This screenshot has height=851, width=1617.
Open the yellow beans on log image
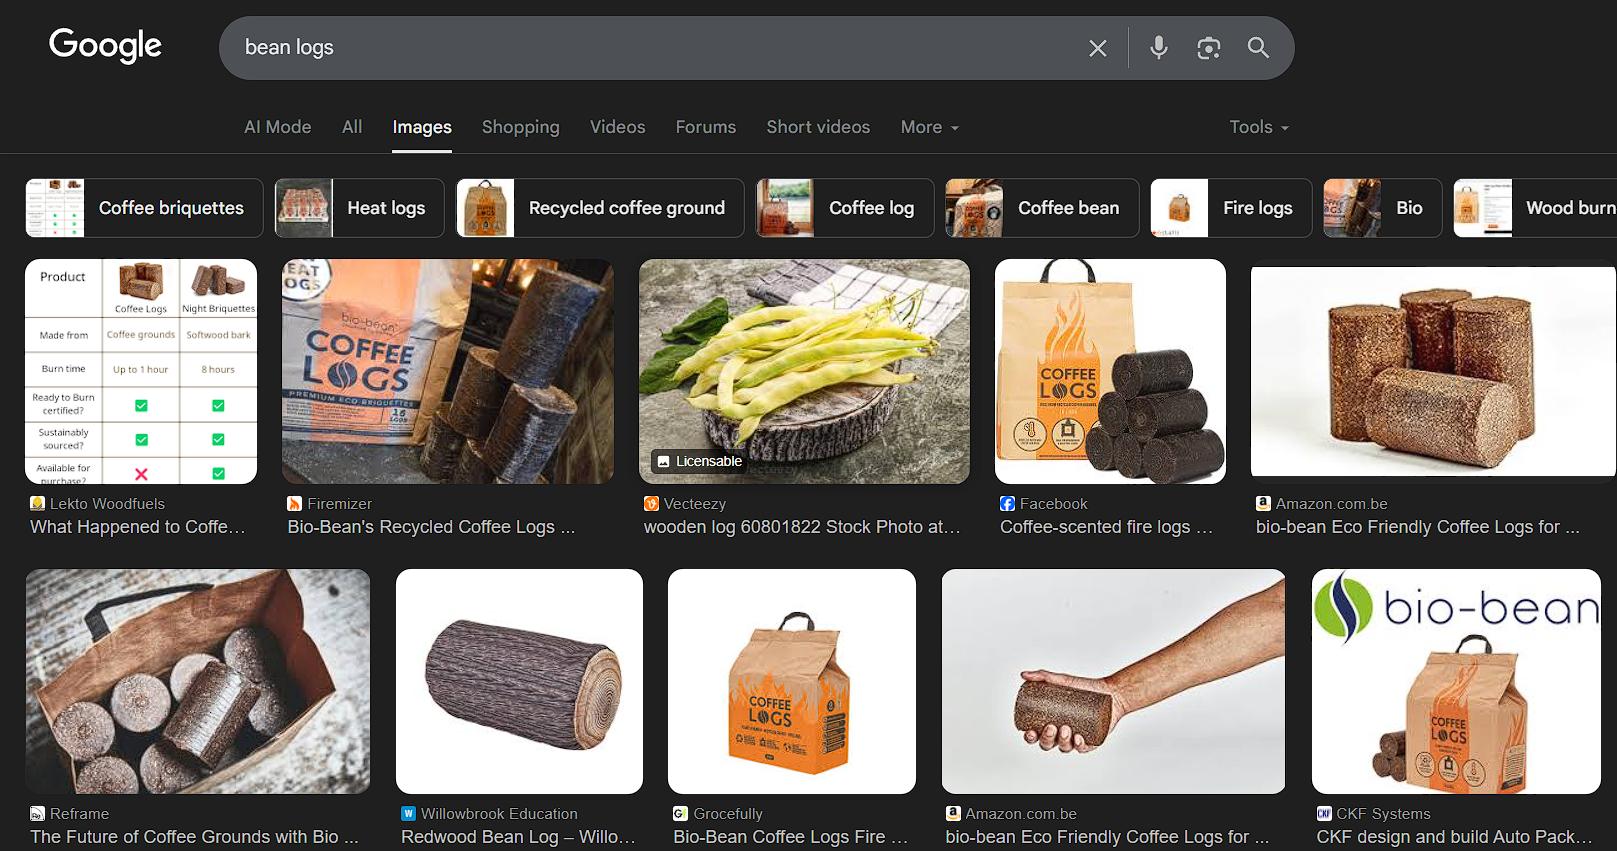[x=804, y=372]
